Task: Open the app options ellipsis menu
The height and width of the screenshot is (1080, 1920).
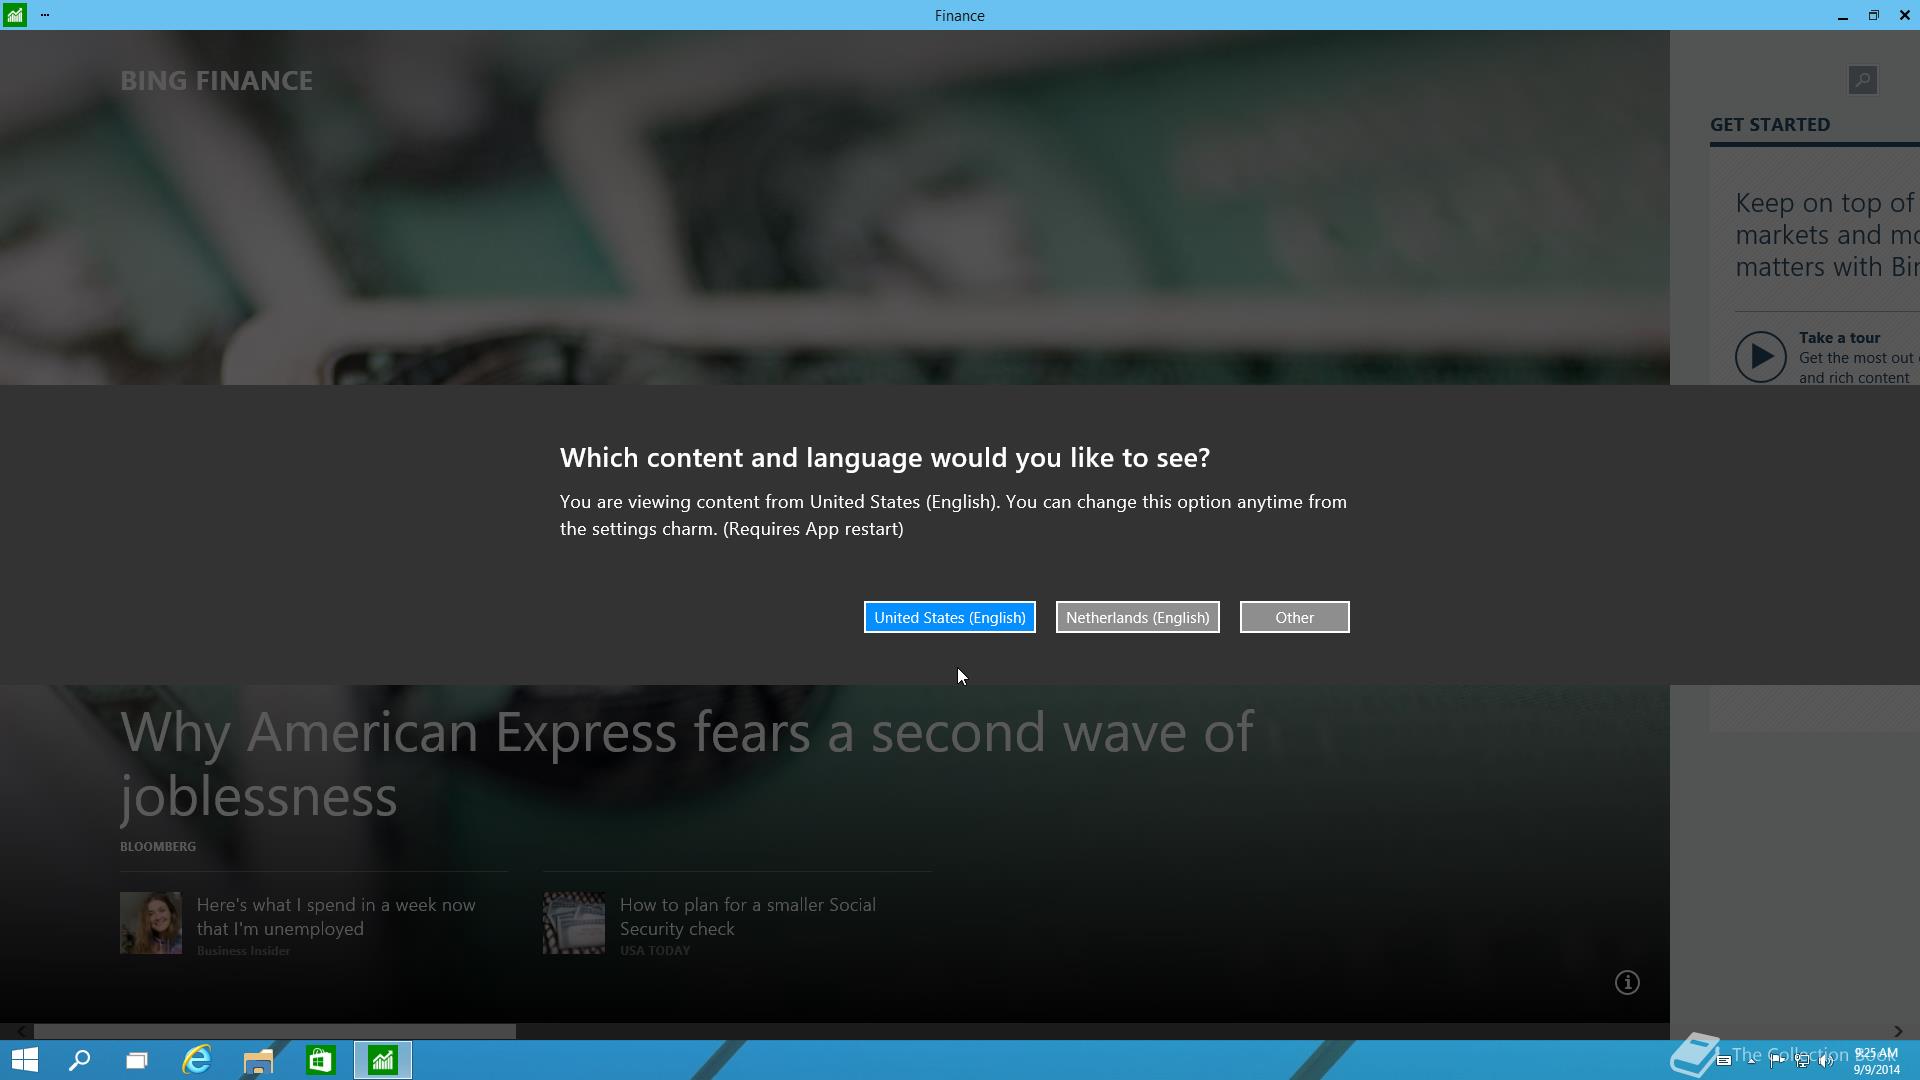Action: (x=45, y=15)
